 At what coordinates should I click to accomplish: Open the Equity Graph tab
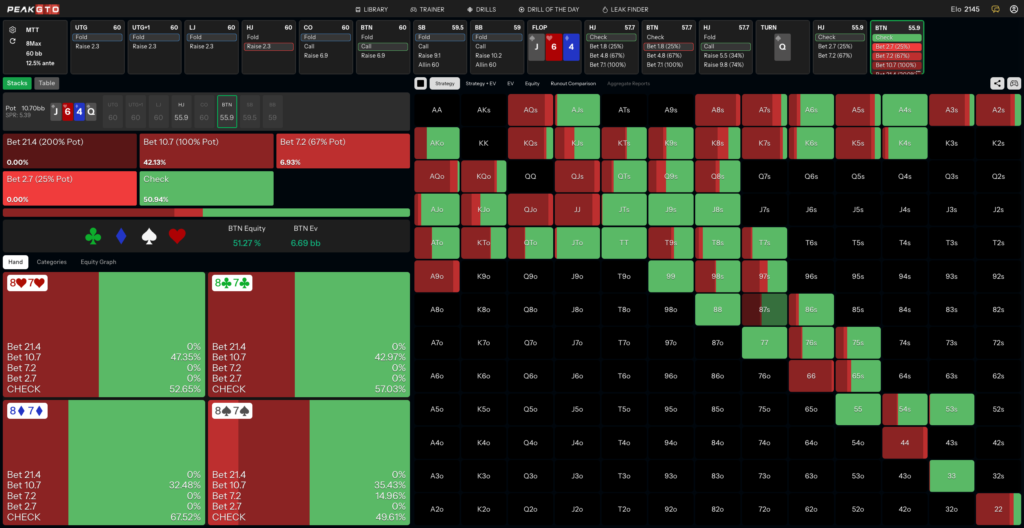(x=98, y=262)
